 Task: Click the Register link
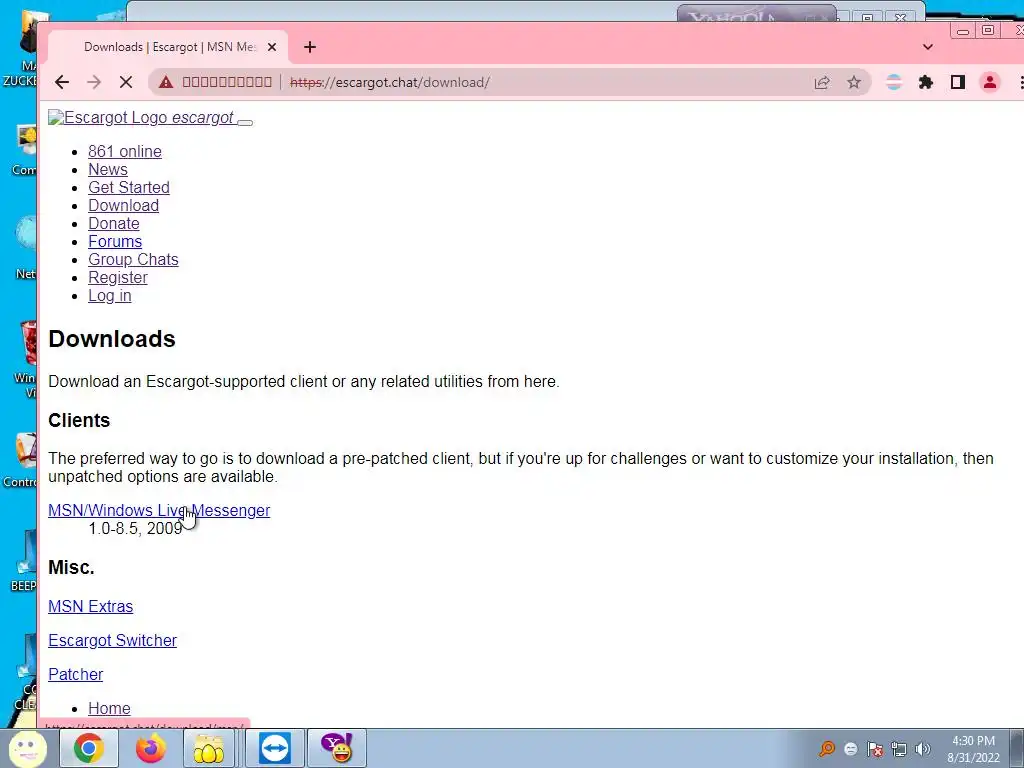pyautogui.click(x=118, y=278)
